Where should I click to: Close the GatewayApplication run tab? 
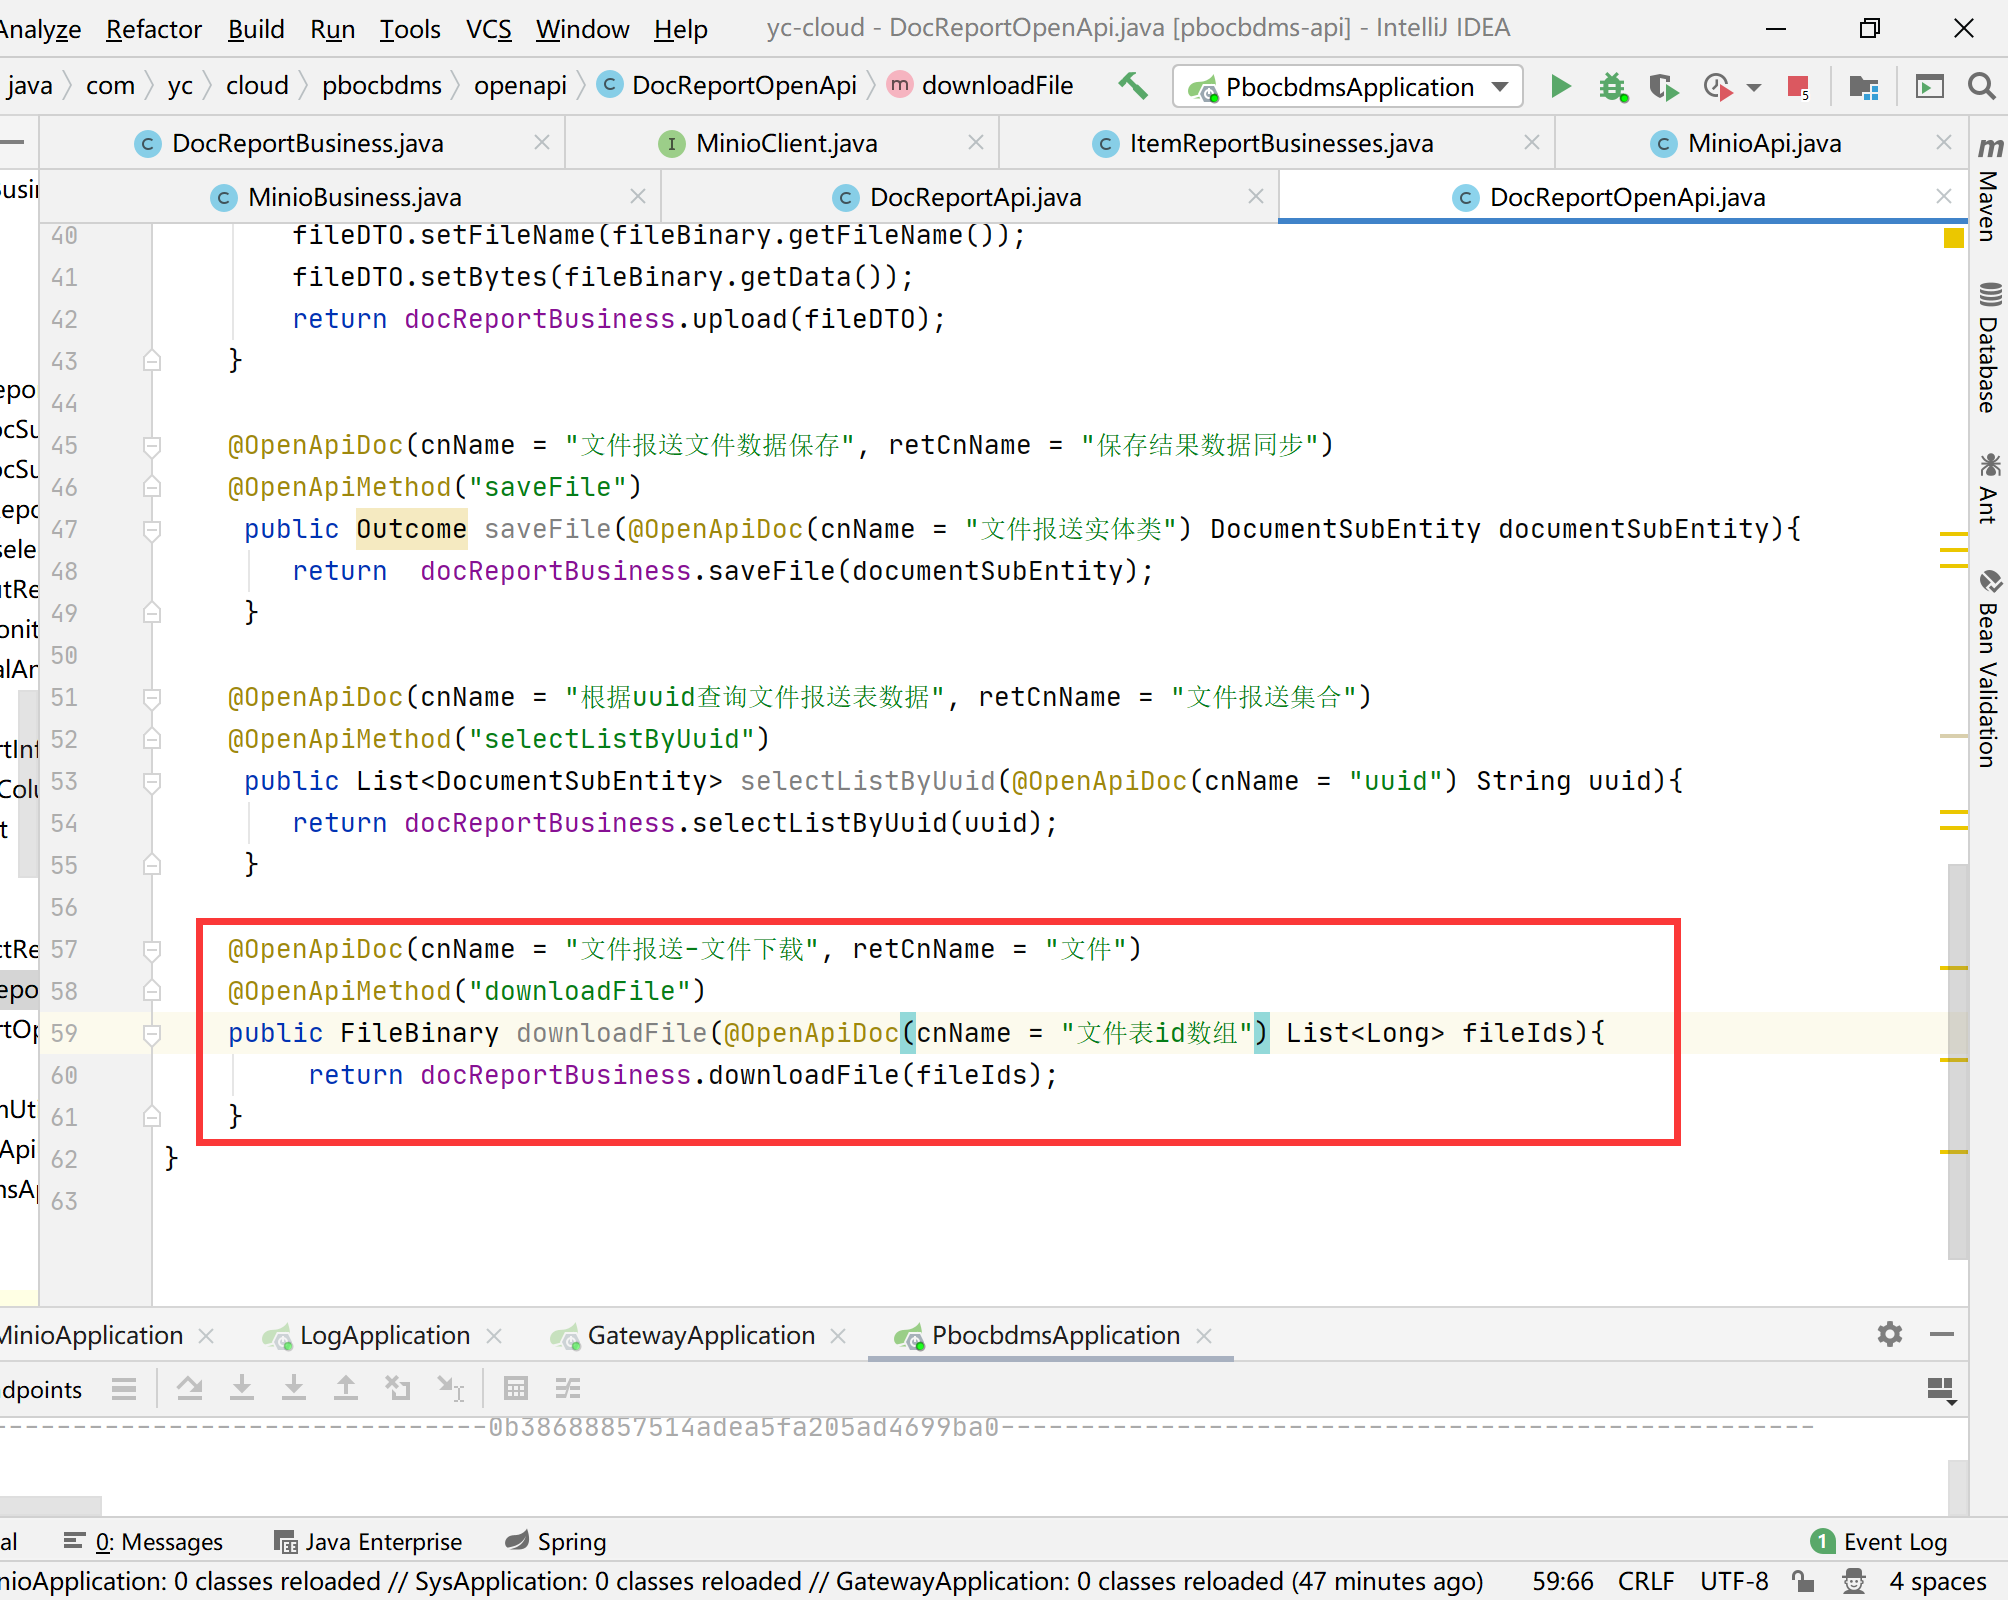[838, 1336]
